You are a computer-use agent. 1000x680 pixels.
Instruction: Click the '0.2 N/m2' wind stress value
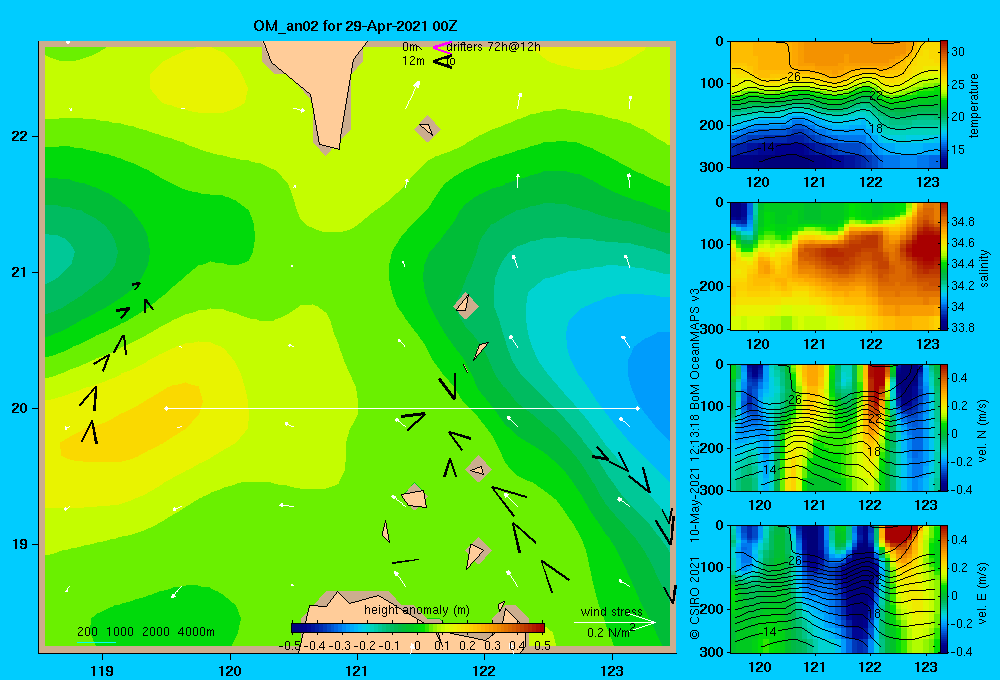(x=611, y=632)
